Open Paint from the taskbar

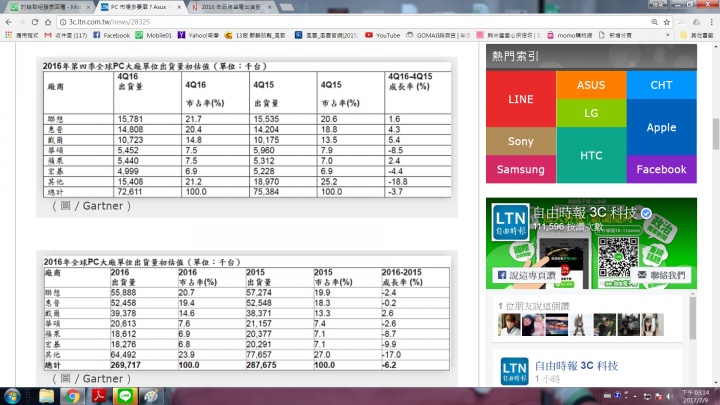[x=151, y=396]
